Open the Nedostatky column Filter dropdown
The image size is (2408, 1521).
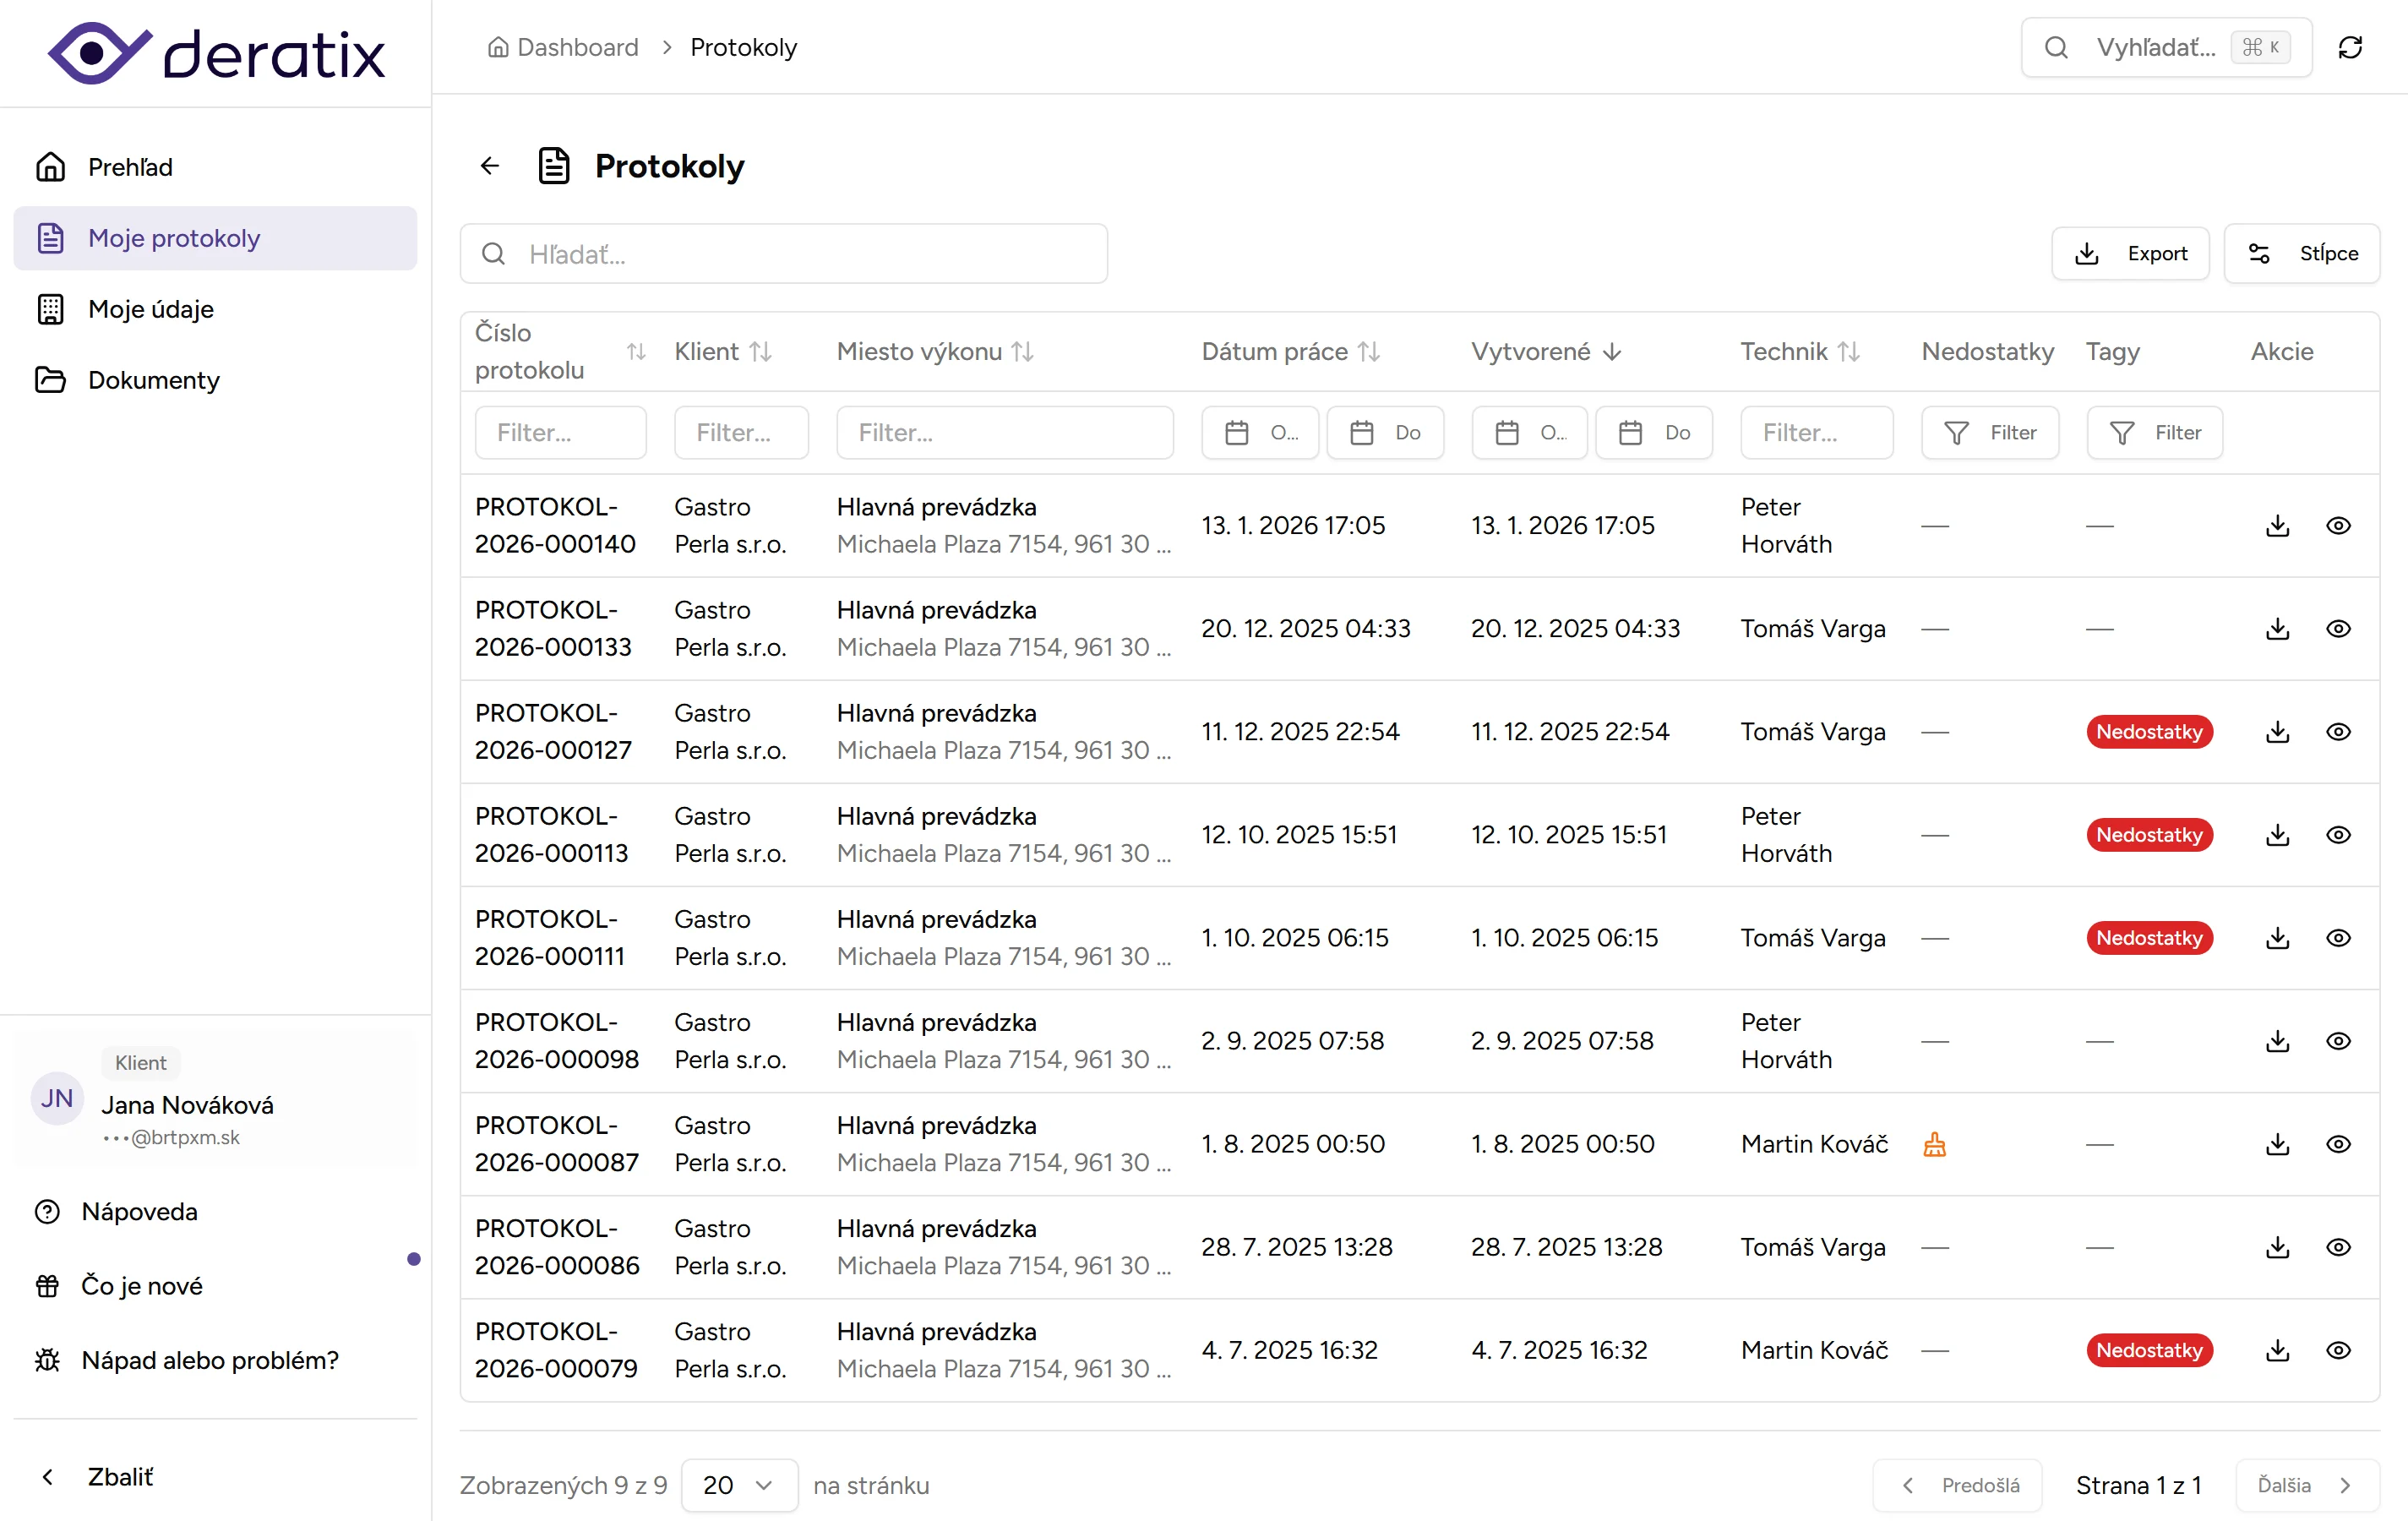(1989, 433)
